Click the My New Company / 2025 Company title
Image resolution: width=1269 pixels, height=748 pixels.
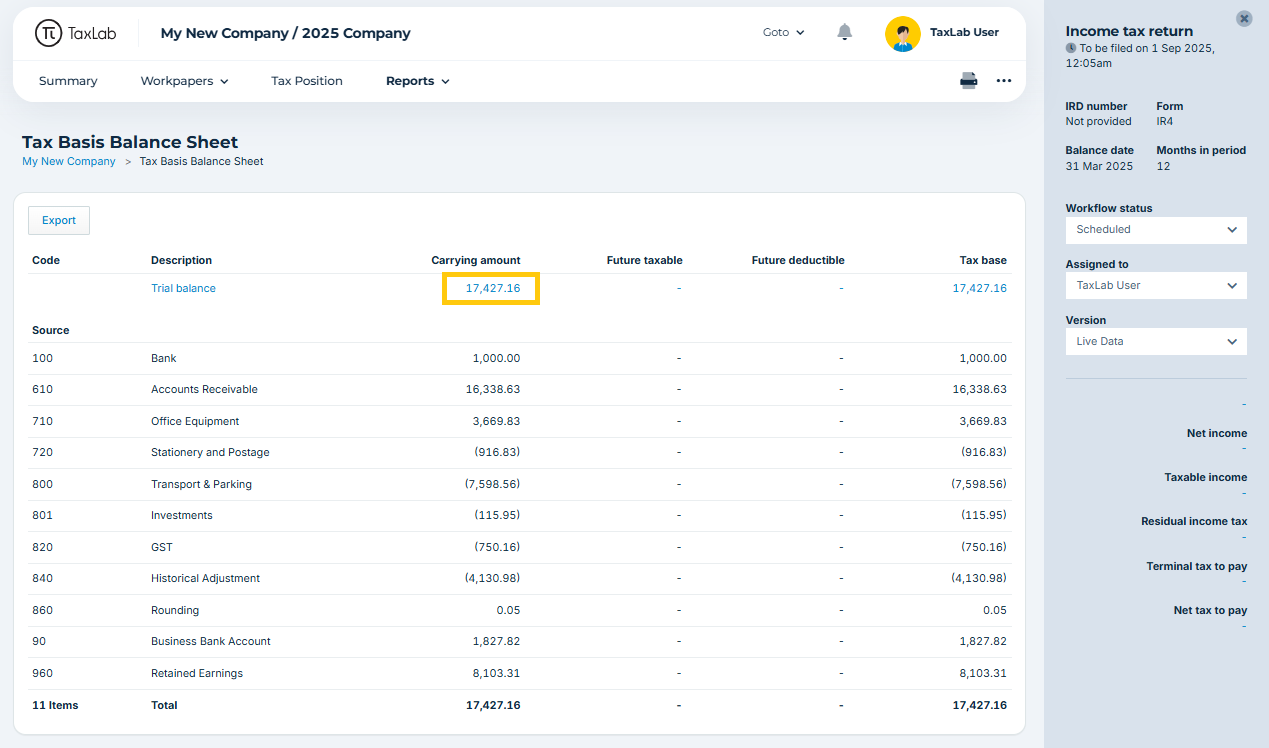click(x=285, y=33)
